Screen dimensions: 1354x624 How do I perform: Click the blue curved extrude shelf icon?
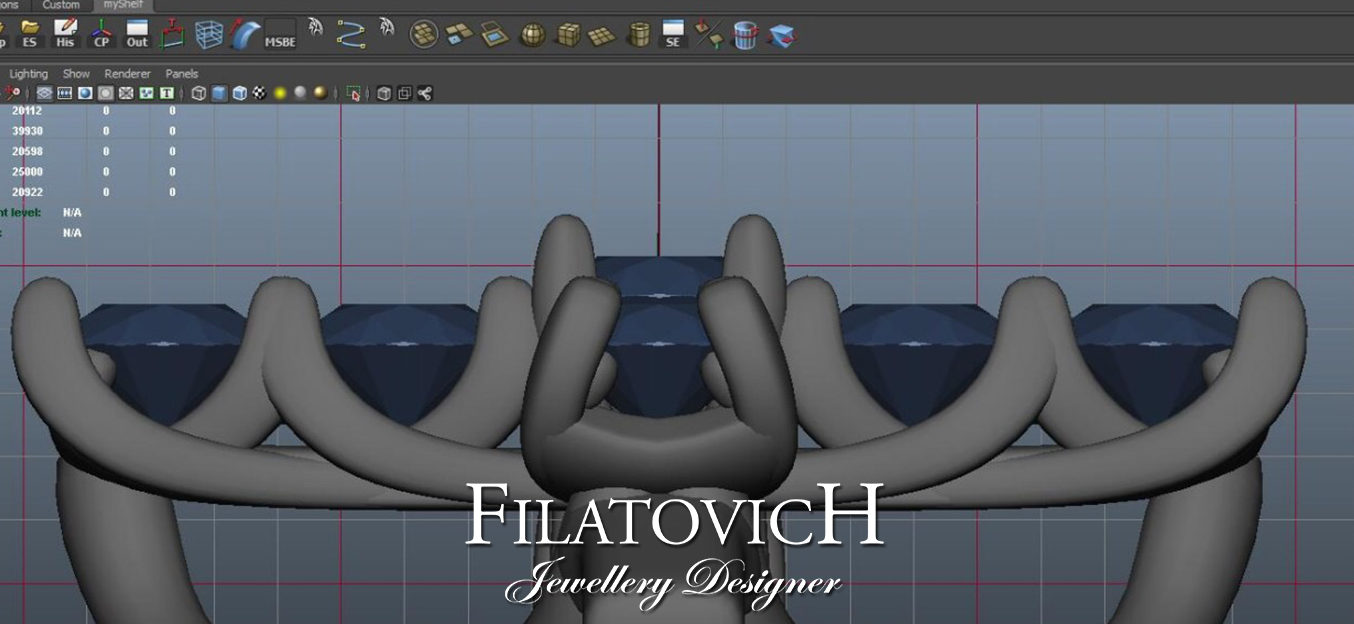point(245,34)
